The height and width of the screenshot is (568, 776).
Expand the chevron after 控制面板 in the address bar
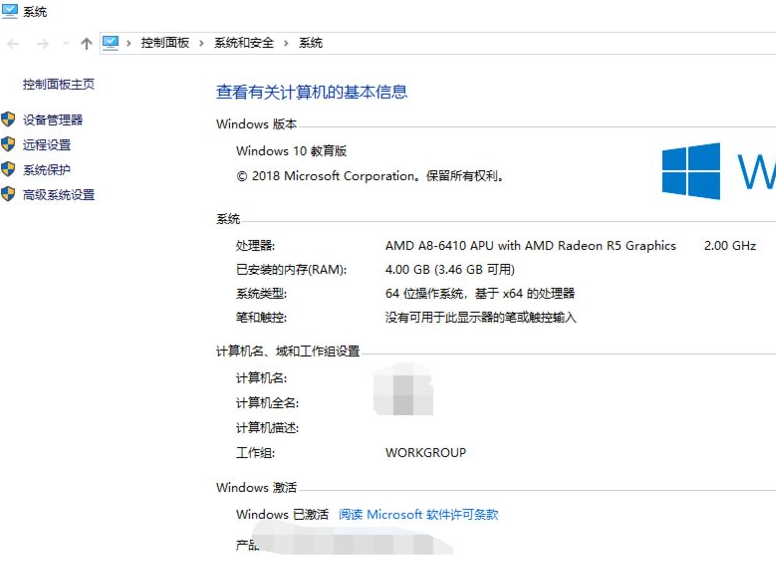201,43
